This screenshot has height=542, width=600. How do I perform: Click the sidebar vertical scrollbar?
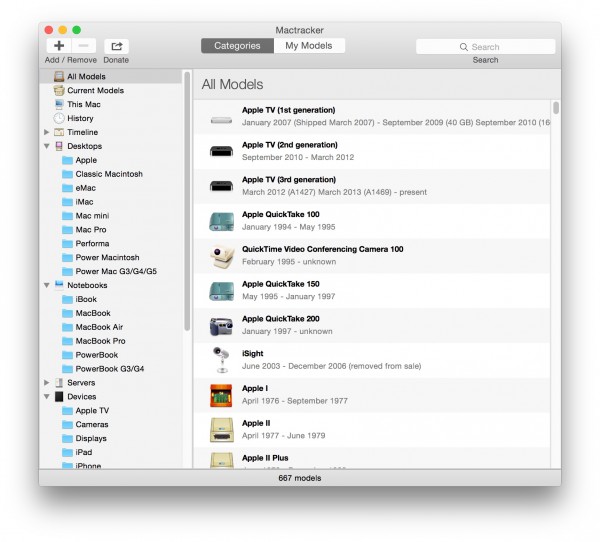pos(187,201)
